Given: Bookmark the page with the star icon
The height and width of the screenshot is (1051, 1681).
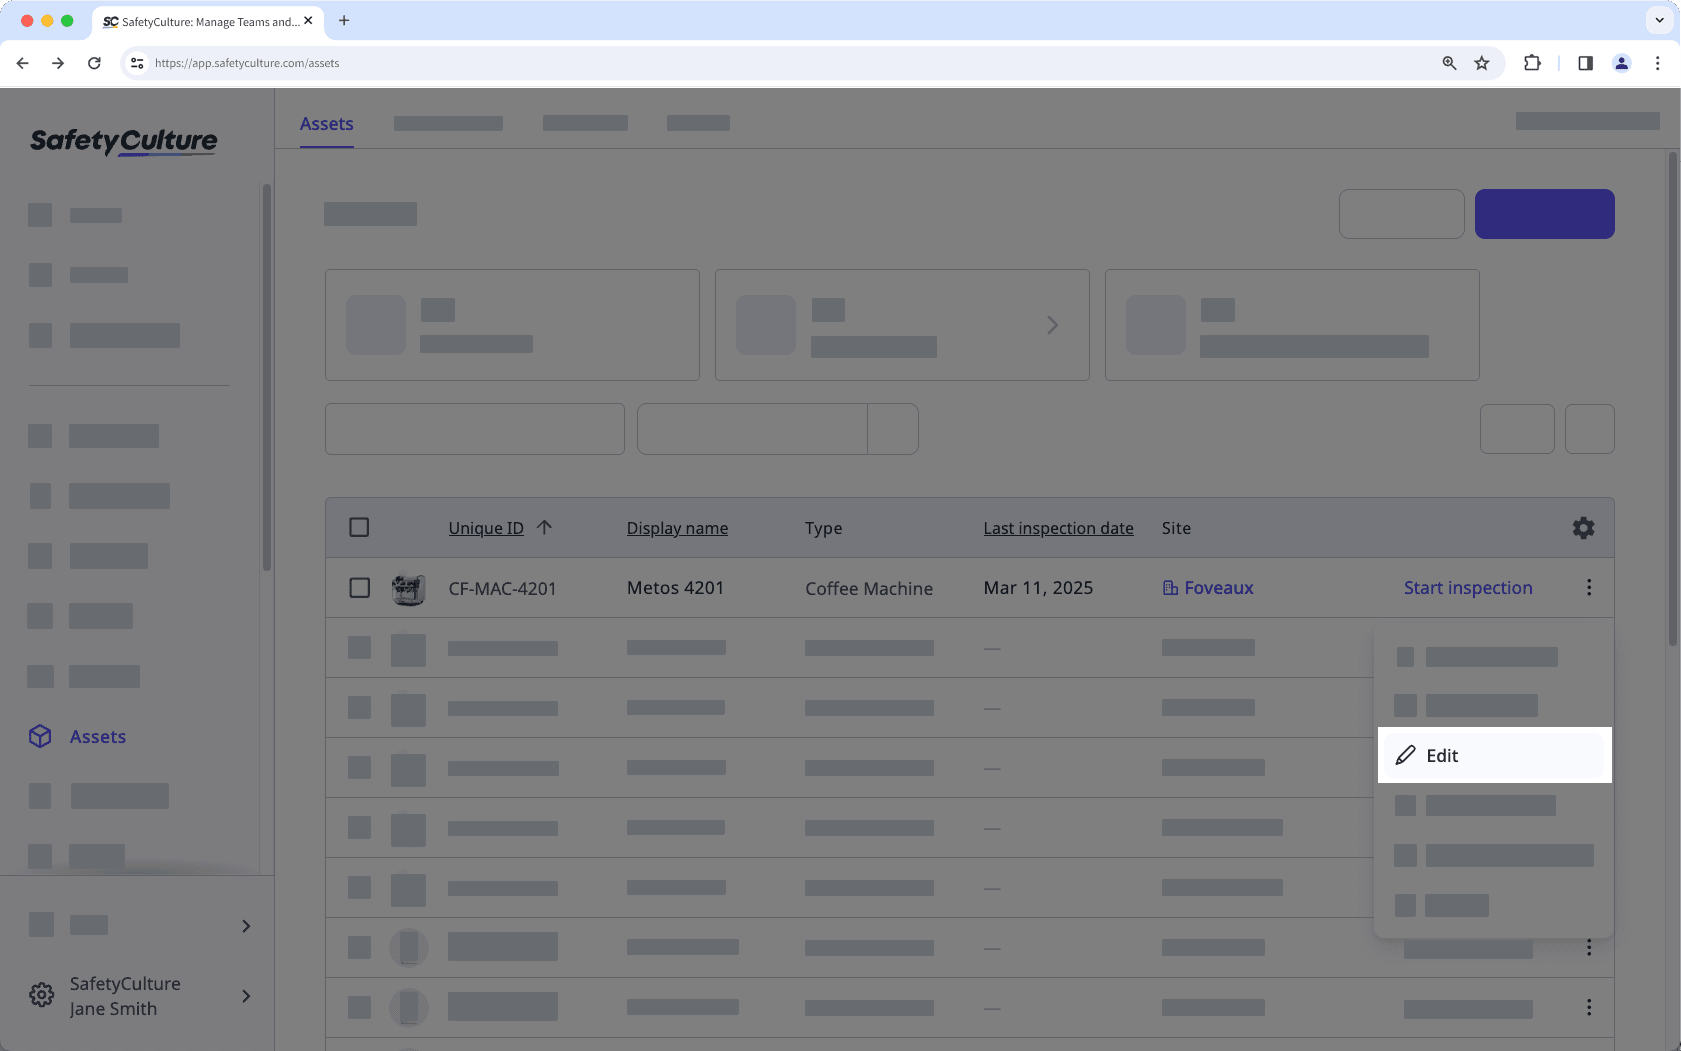Looking at the screenshot, I should pos(1482,62).
